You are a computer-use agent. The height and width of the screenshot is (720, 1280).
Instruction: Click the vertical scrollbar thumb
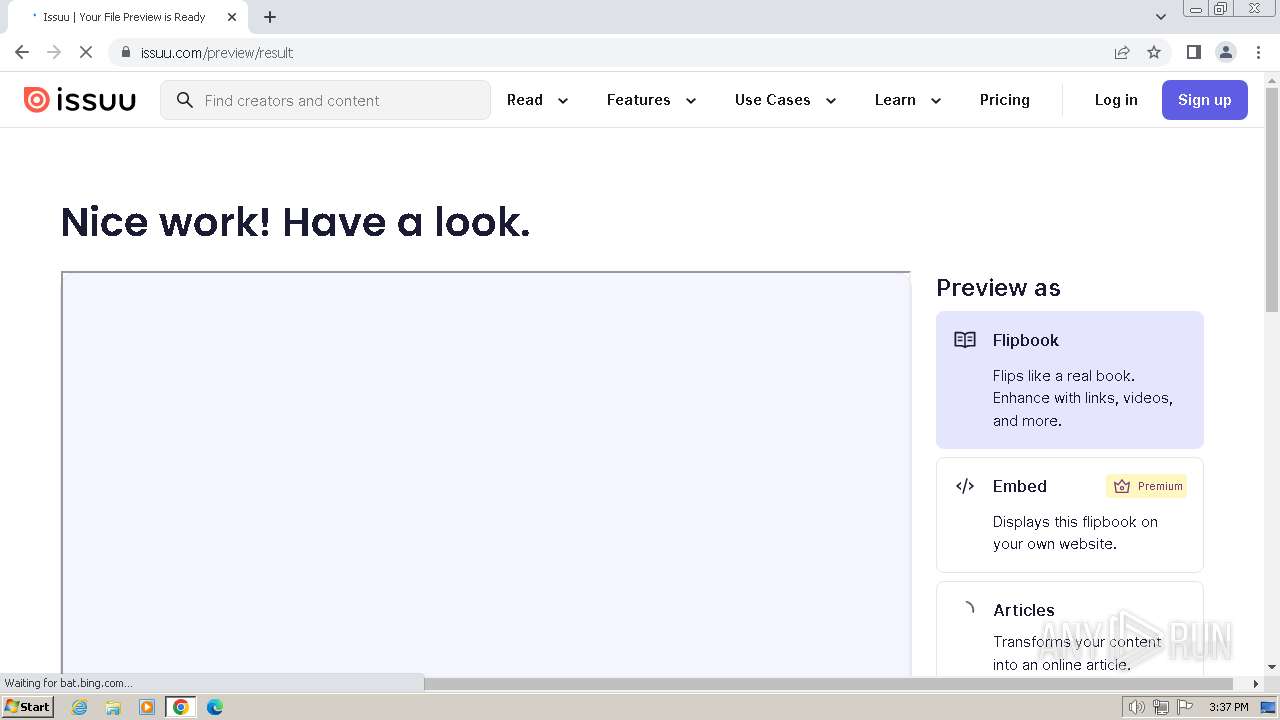(x=1272, y=200)
